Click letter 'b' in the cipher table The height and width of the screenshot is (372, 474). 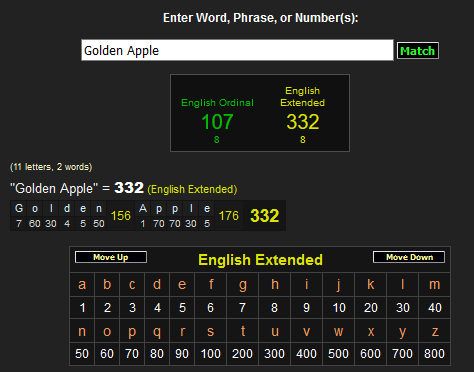[107, 284]
